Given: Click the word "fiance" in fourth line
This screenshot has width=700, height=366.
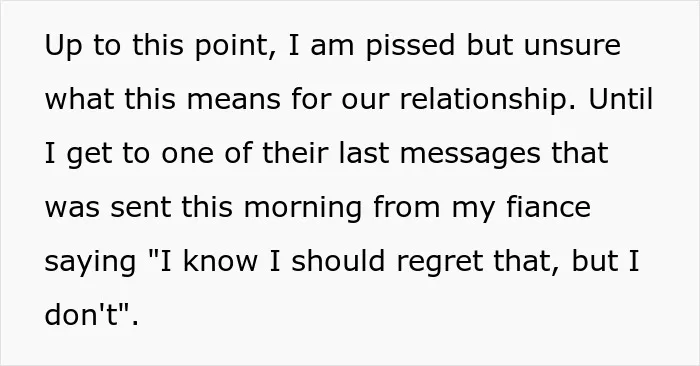Looking at the screenshot, I should [x=548, y=207].
